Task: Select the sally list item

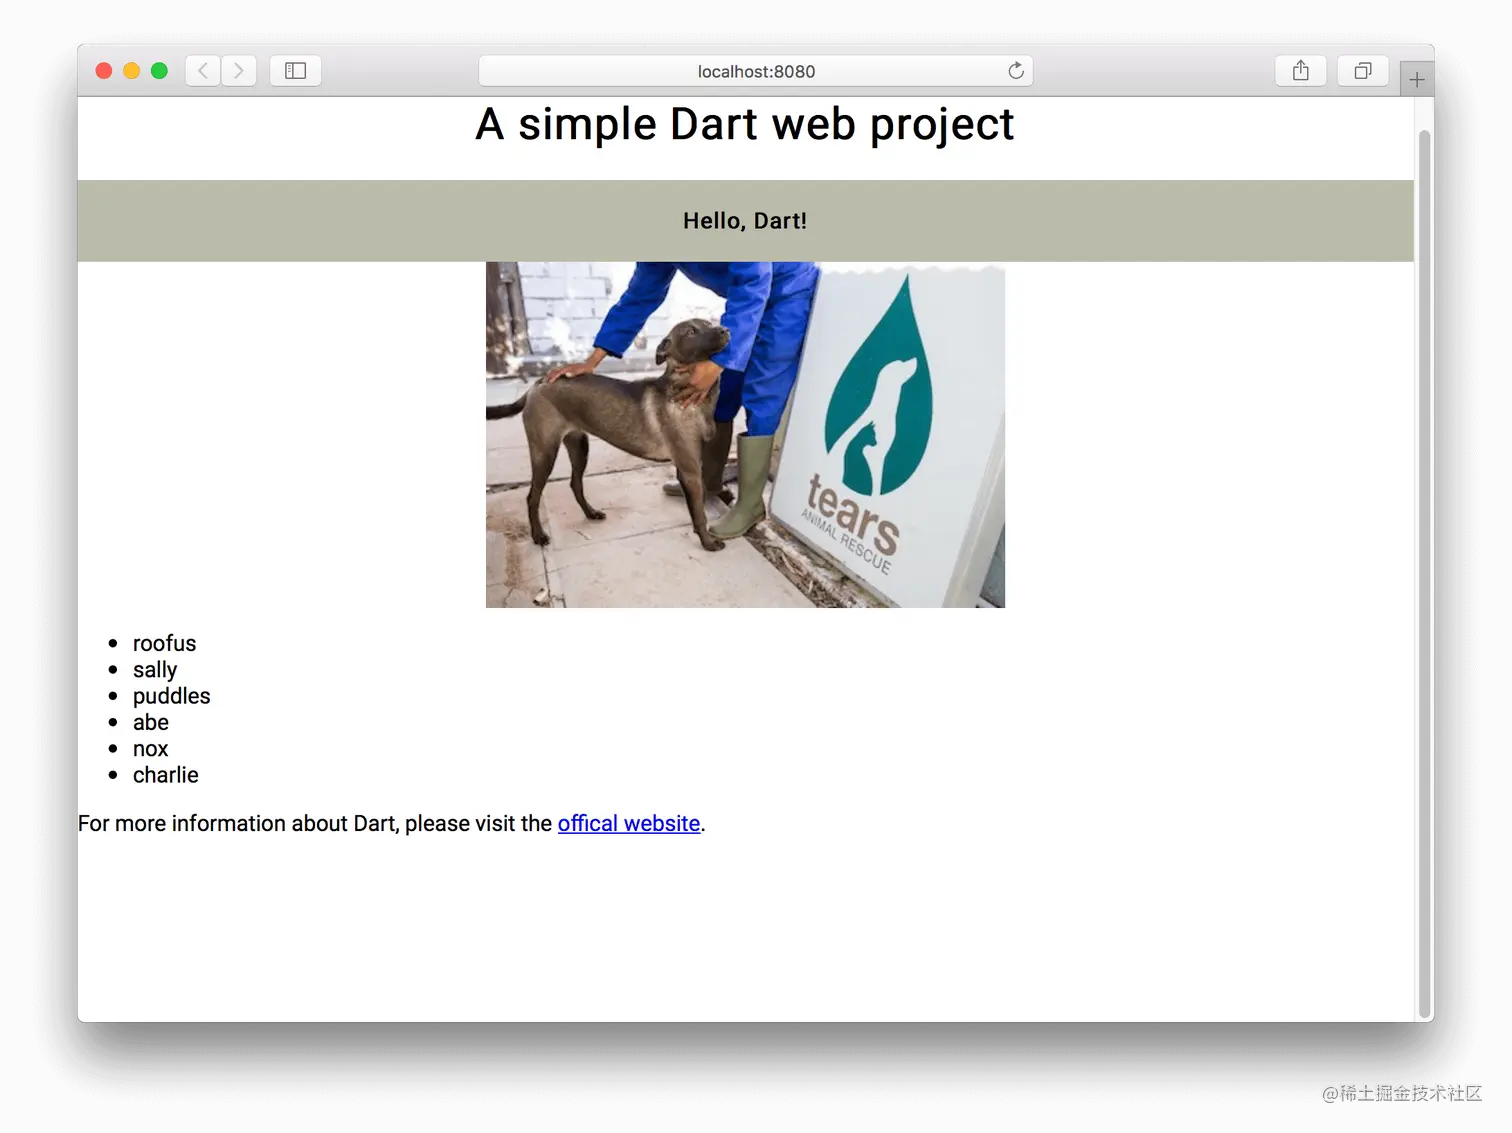Action: click(155, 670)
